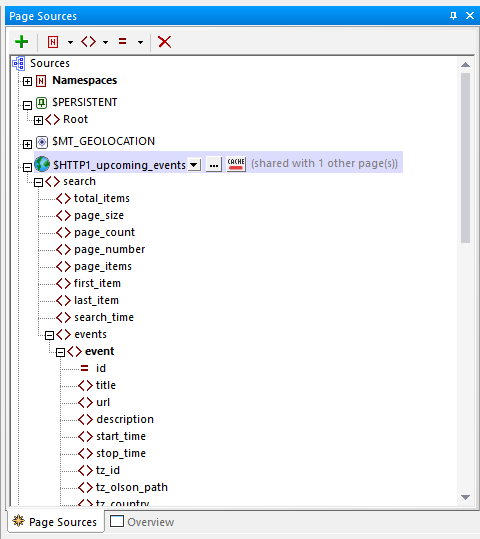Click the red X Delete icon
This screenshot has width=480, height=539.
point(164,42)
